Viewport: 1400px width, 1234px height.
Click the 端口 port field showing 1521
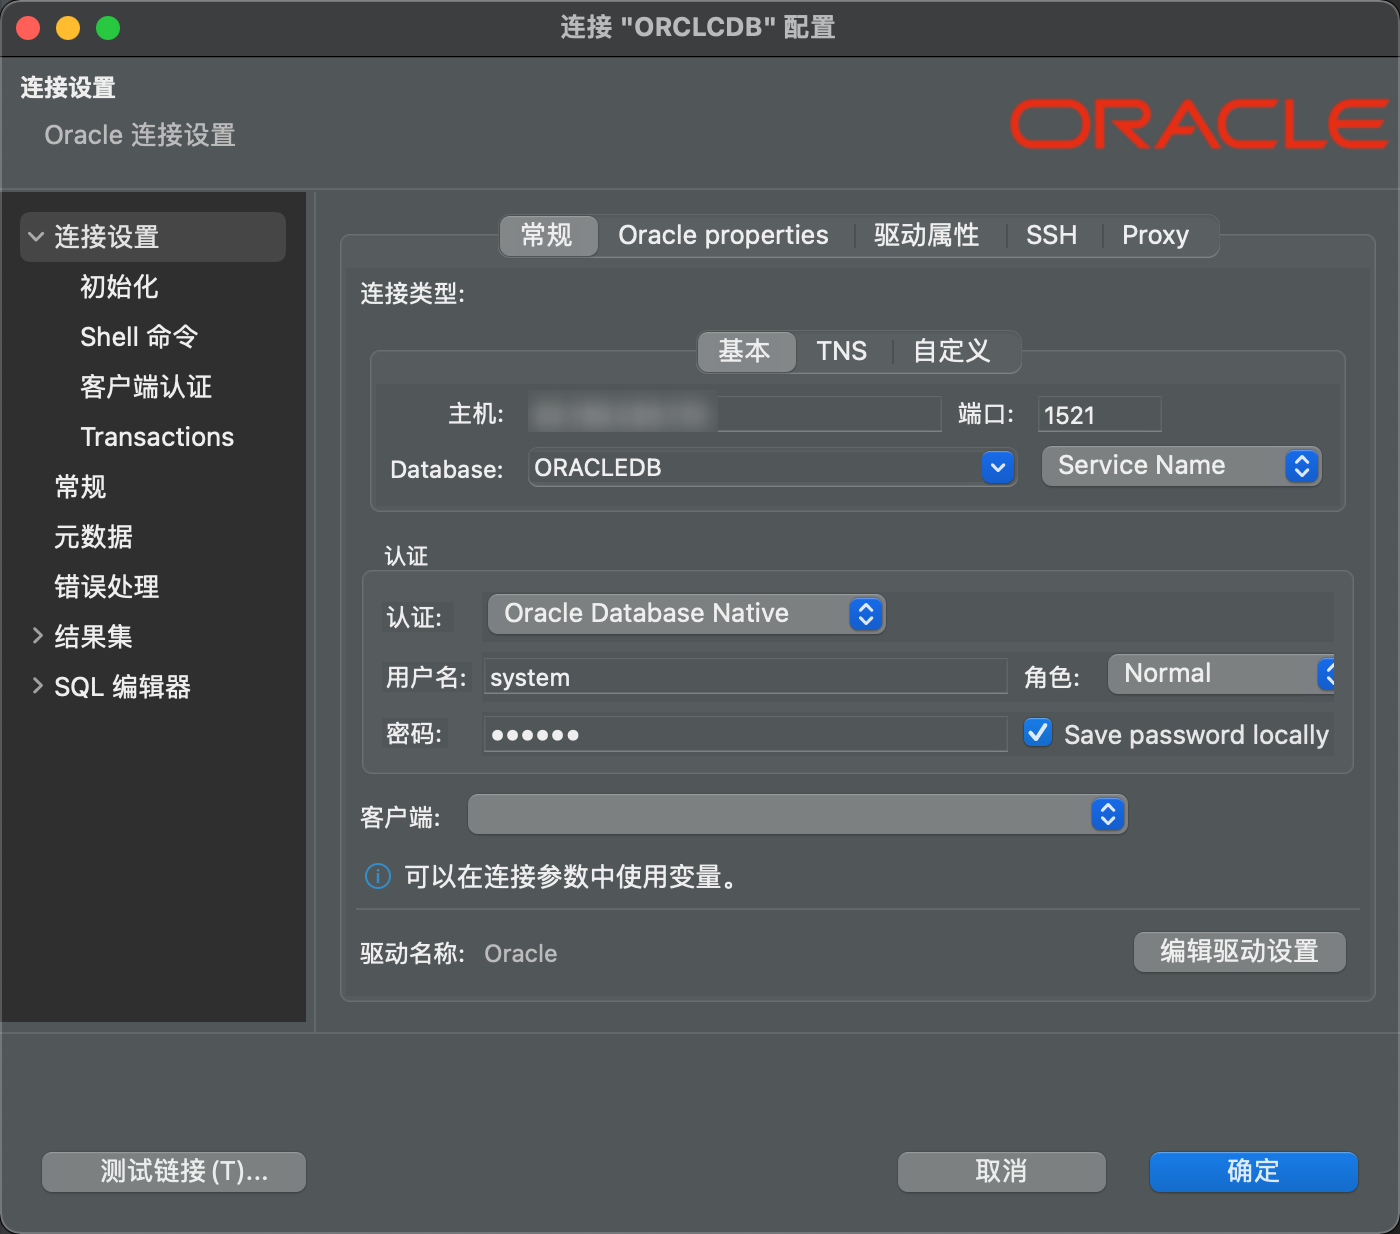pos(1099,414)
